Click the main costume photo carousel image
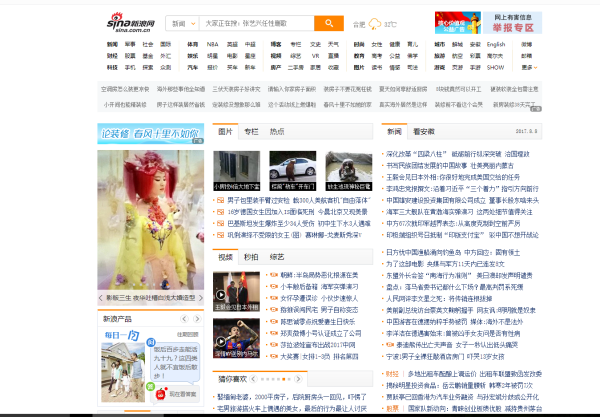Viewport: 600px width, 417px height. [151, 220]
